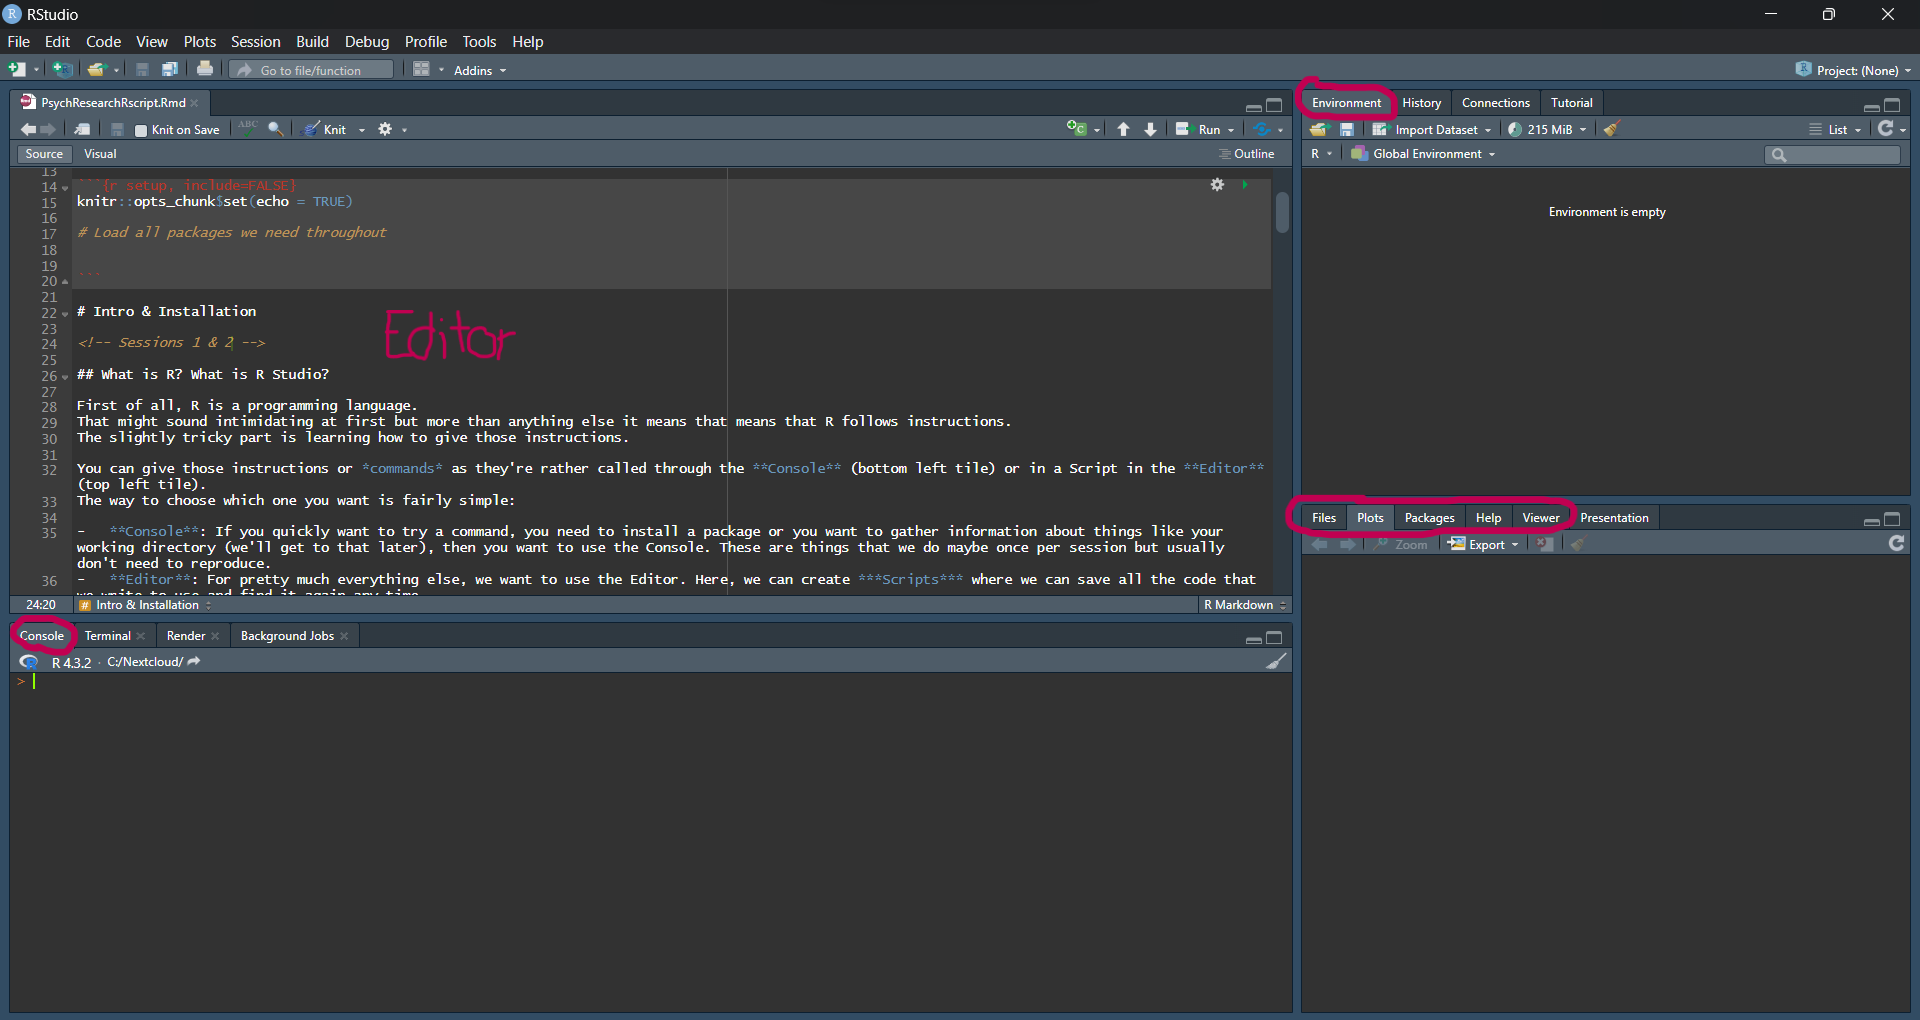Open List view mode dropdown
Image resolution: width=1920 pixels, height=1020 pixels.
coord(1835,129)
